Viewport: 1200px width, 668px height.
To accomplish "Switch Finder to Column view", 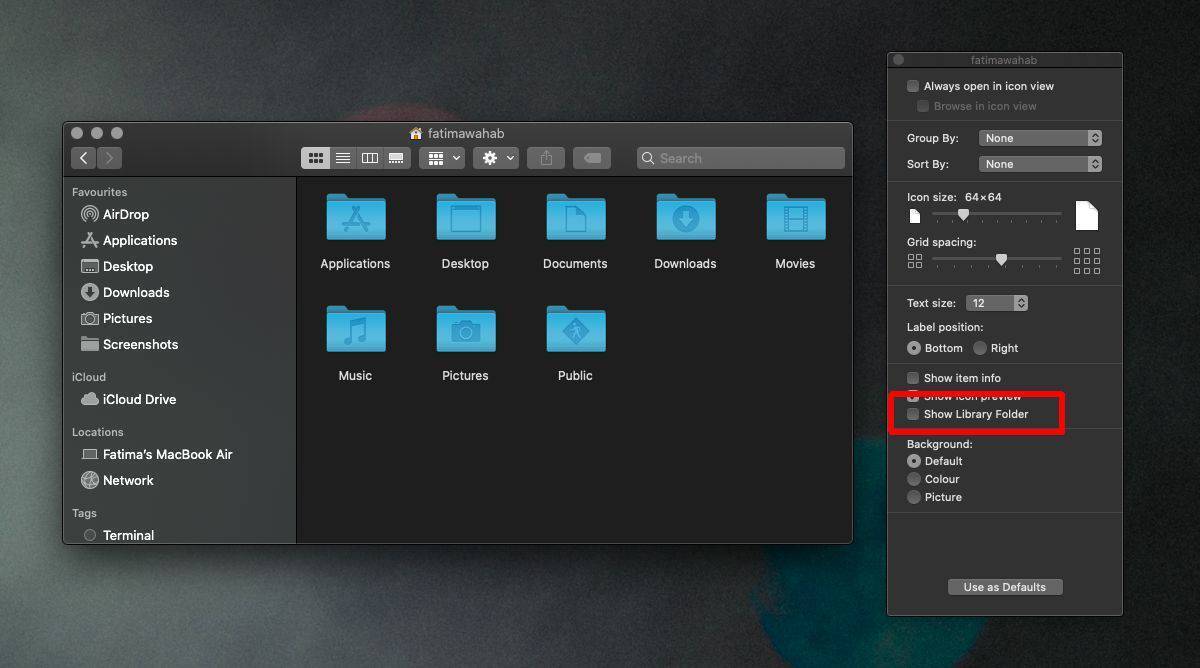I will 369,157.
